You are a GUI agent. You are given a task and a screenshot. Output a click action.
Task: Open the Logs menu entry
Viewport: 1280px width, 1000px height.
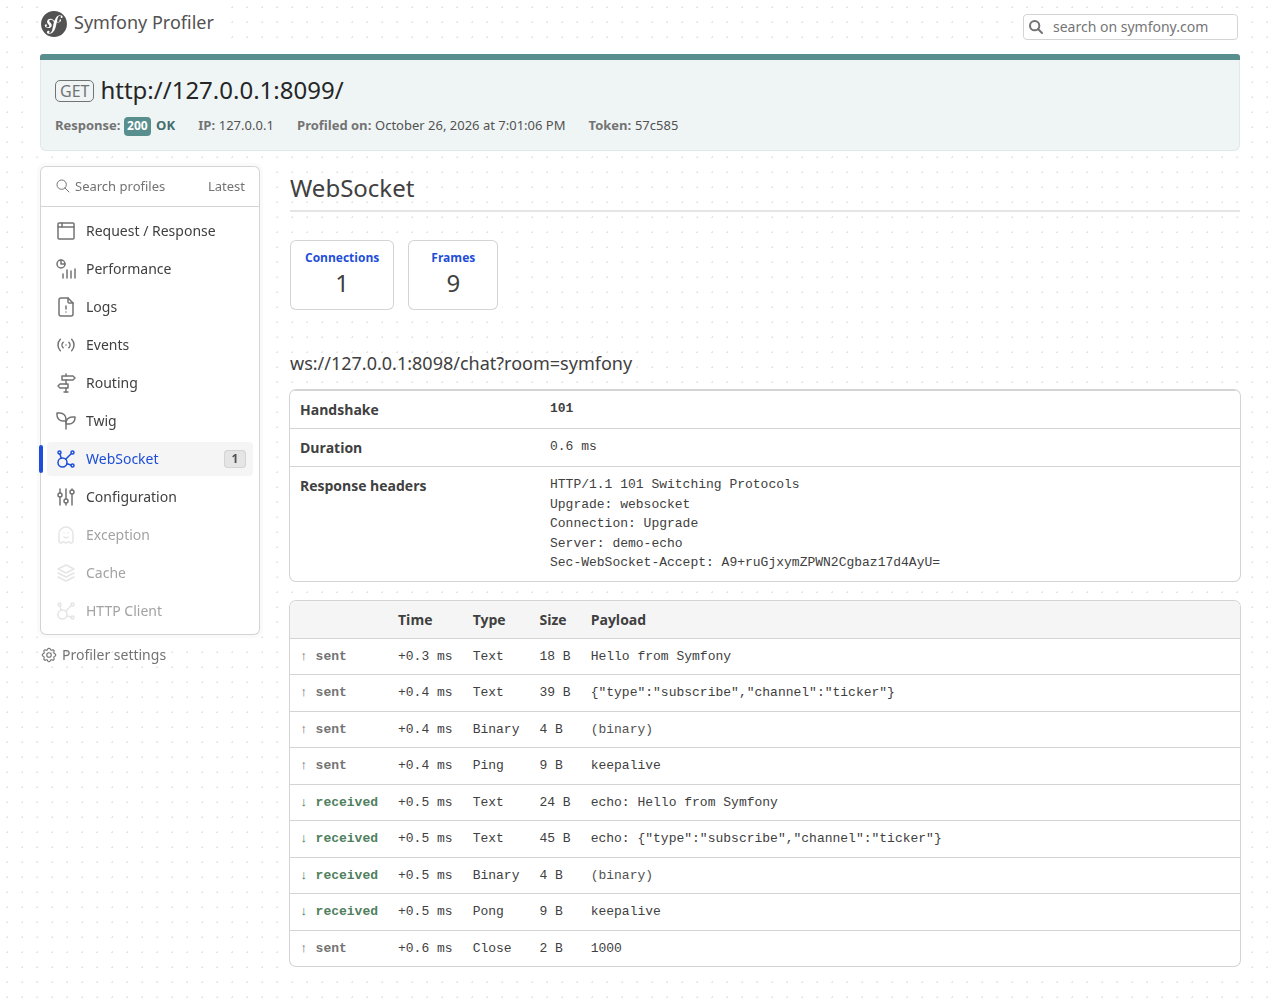[x=149, y=307]
